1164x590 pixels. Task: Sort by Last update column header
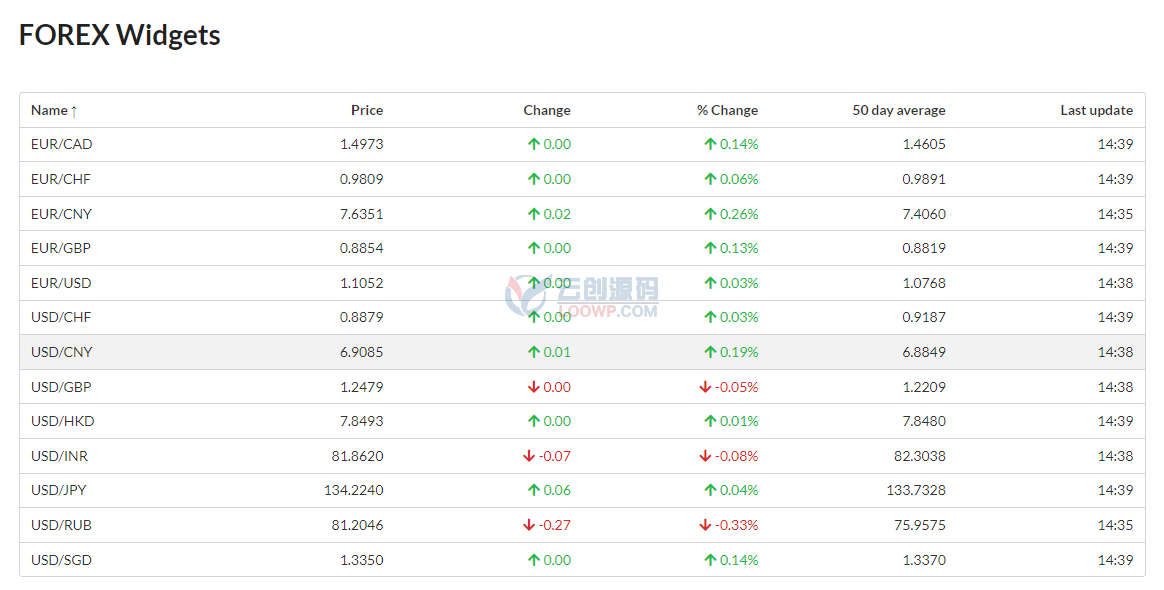[x=1096, y=111]
